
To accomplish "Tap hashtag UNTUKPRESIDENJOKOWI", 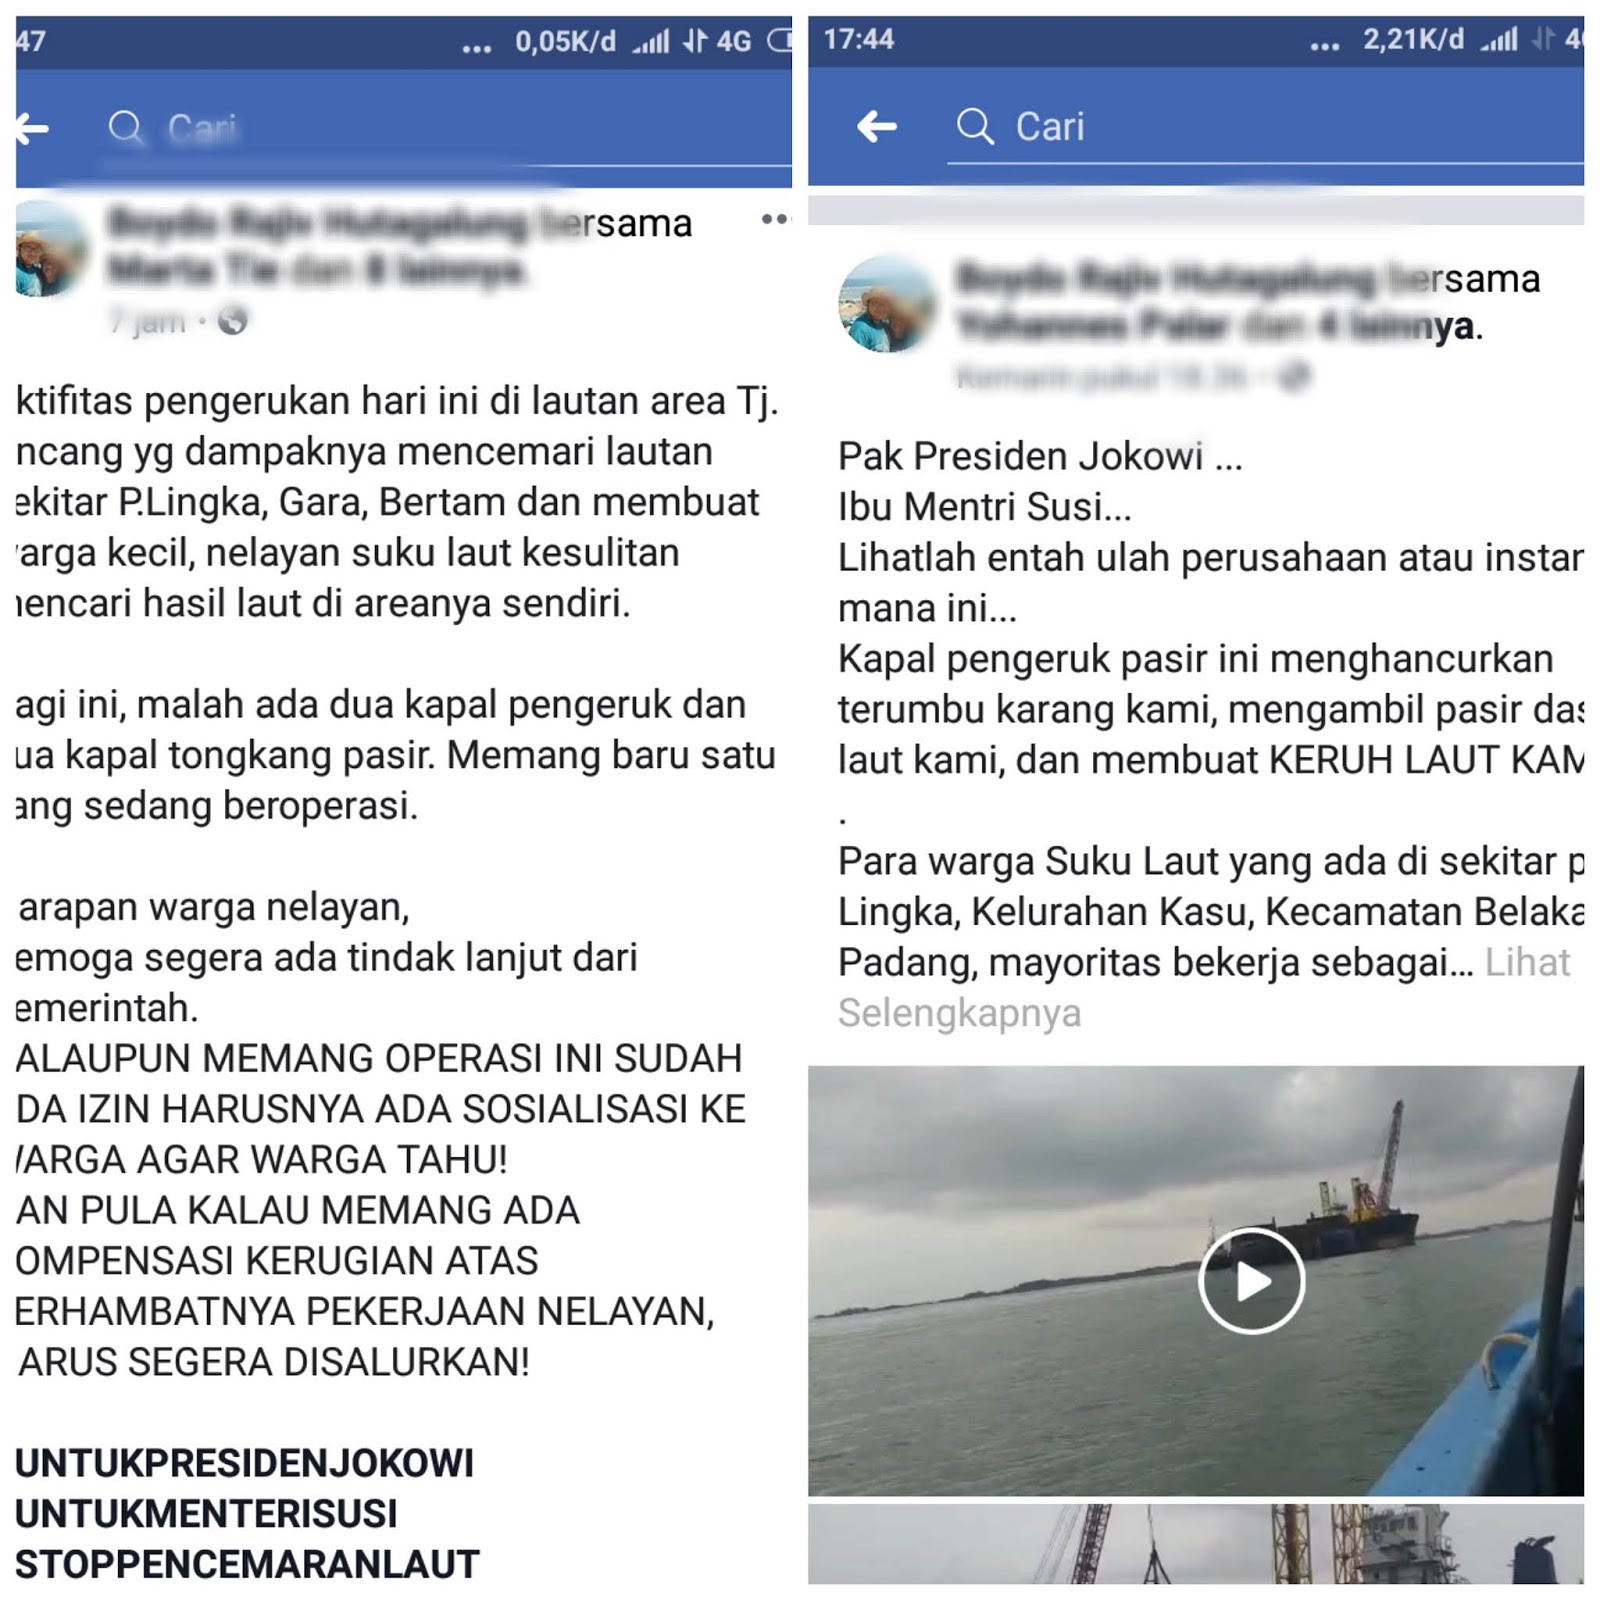I will 245,1463.
